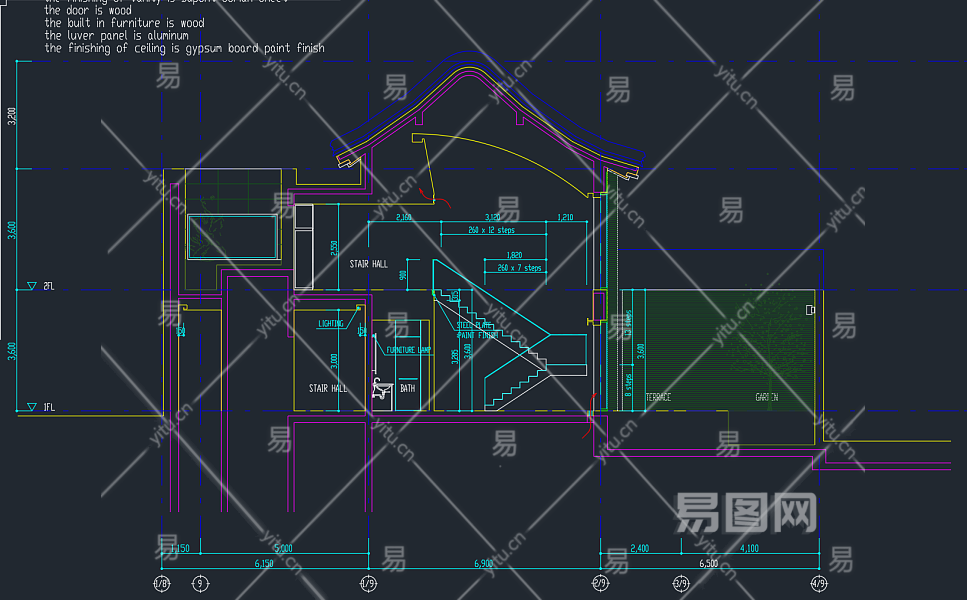Select the 2,550 vertical dimension in stair hall
The image size is (967, 600).
[334, 249]
